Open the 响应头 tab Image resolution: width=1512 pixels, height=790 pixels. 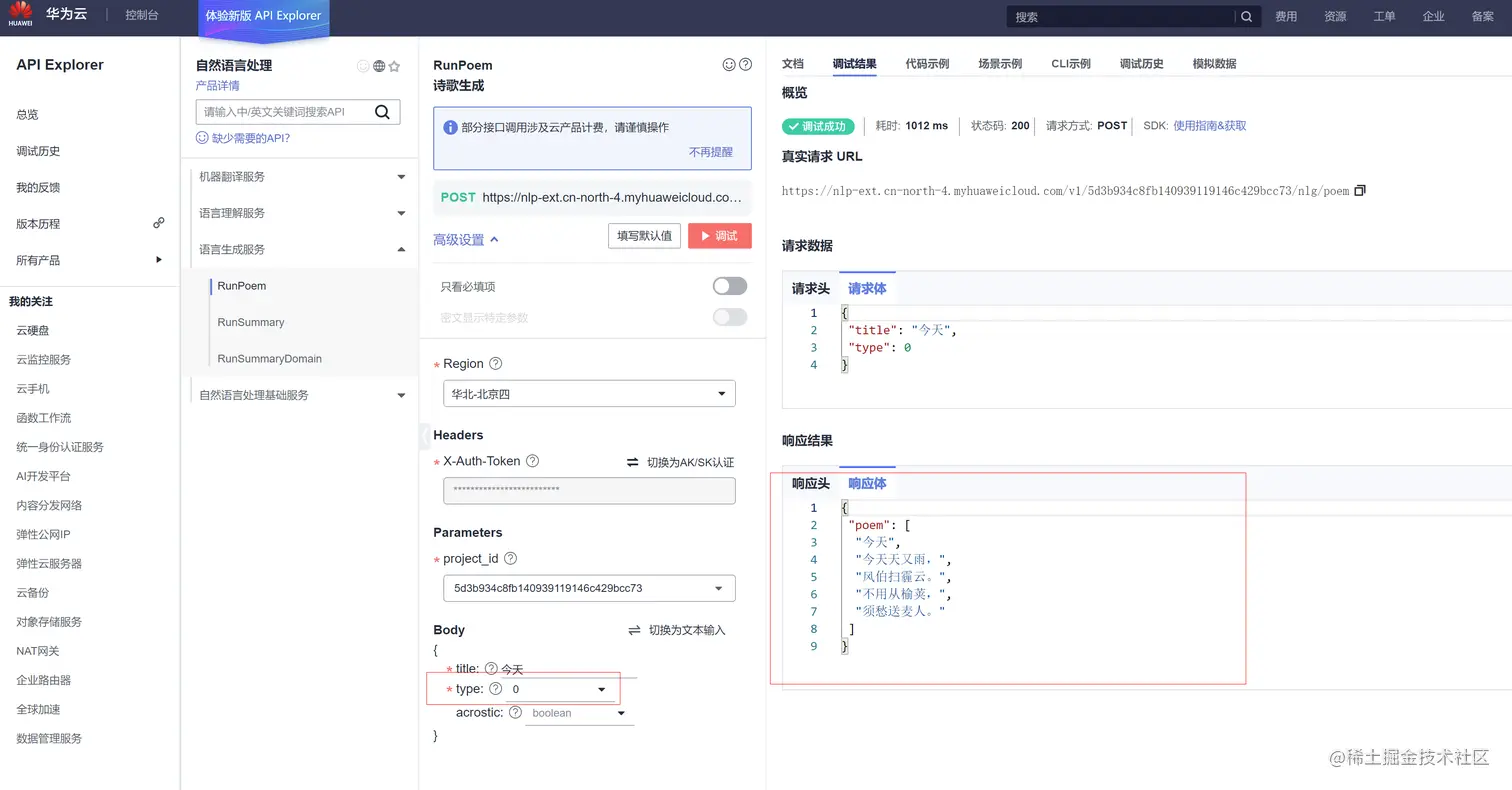pos(811,483)
